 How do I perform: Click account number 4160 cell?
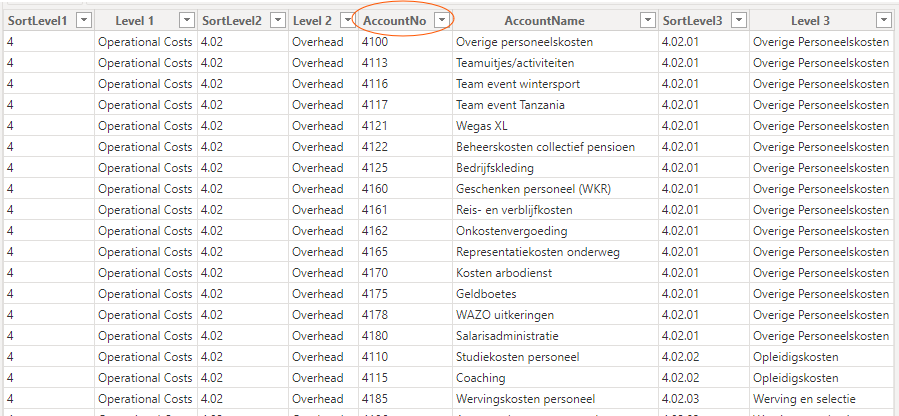coord(405,189)
